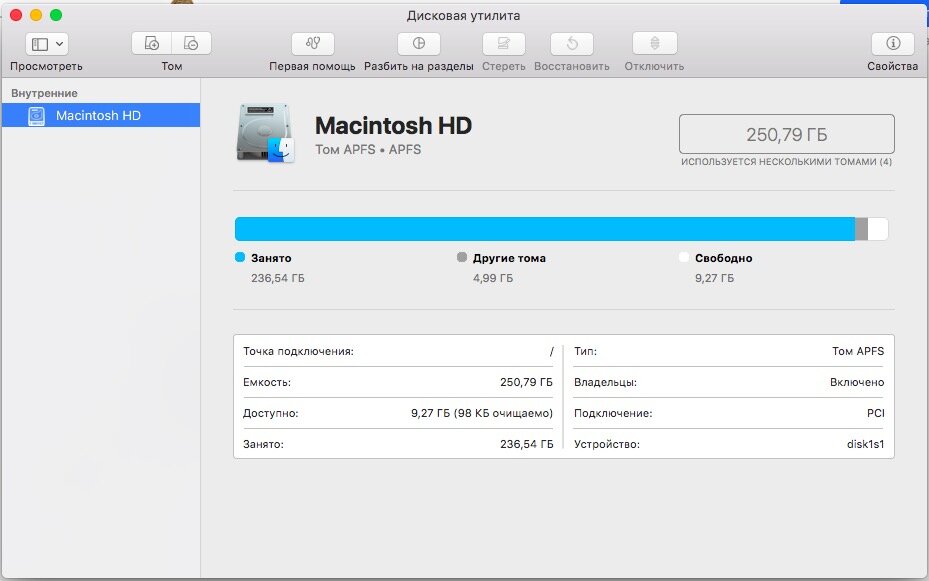Click the Restore toolbar icon

point(572,43)
